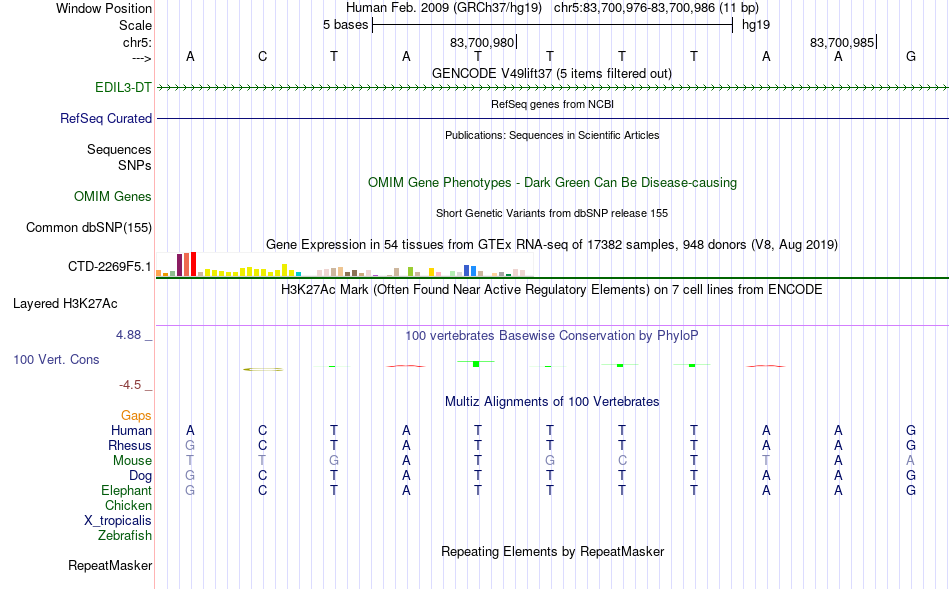Open the RefSeq Curated track label
Viewport: 950px width, 589px height.
105,118
